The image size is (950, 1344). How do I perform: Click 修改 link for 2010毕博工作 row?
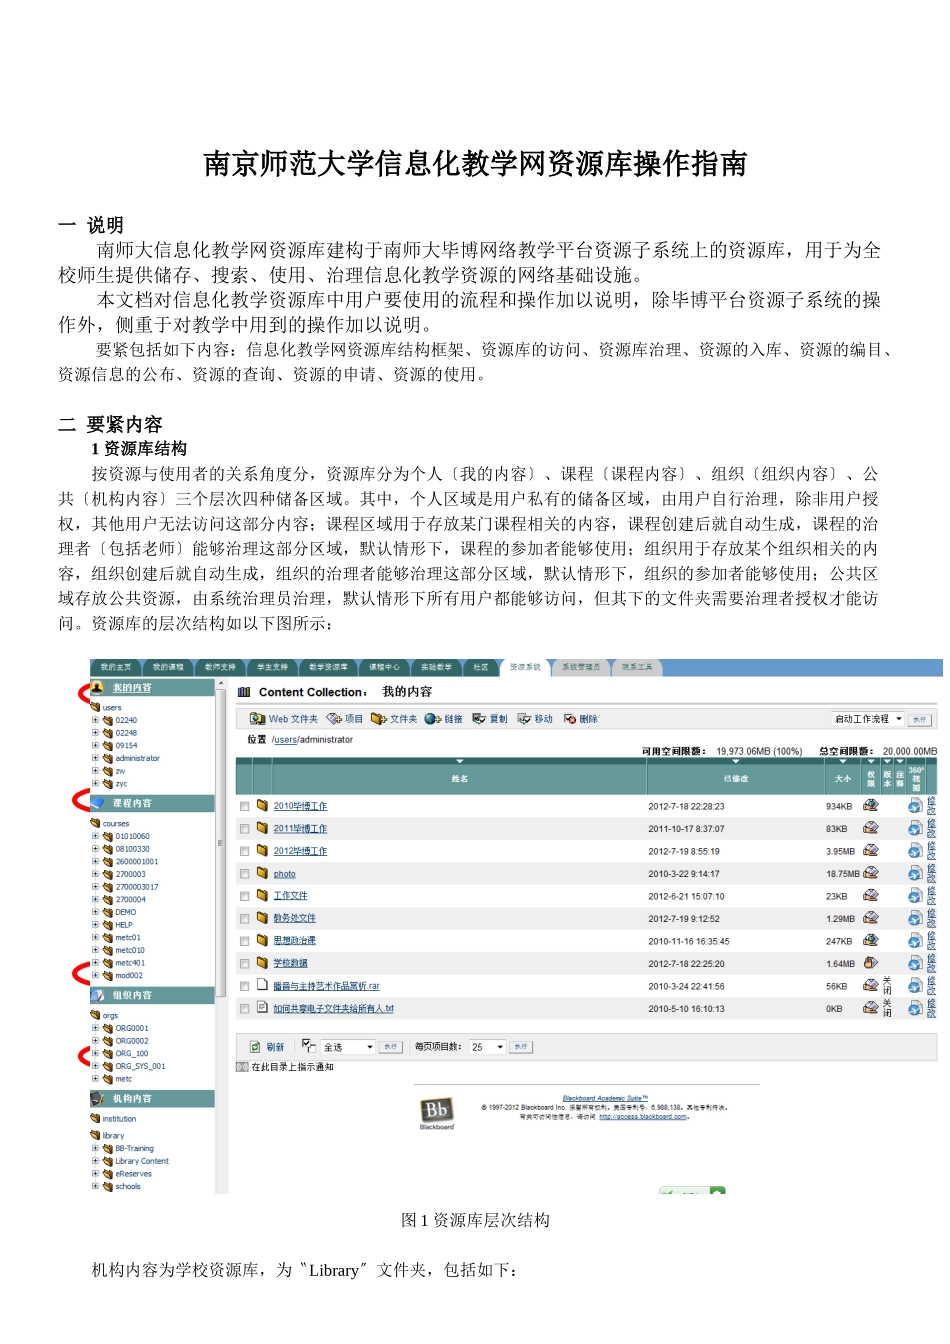pos(931,806)
